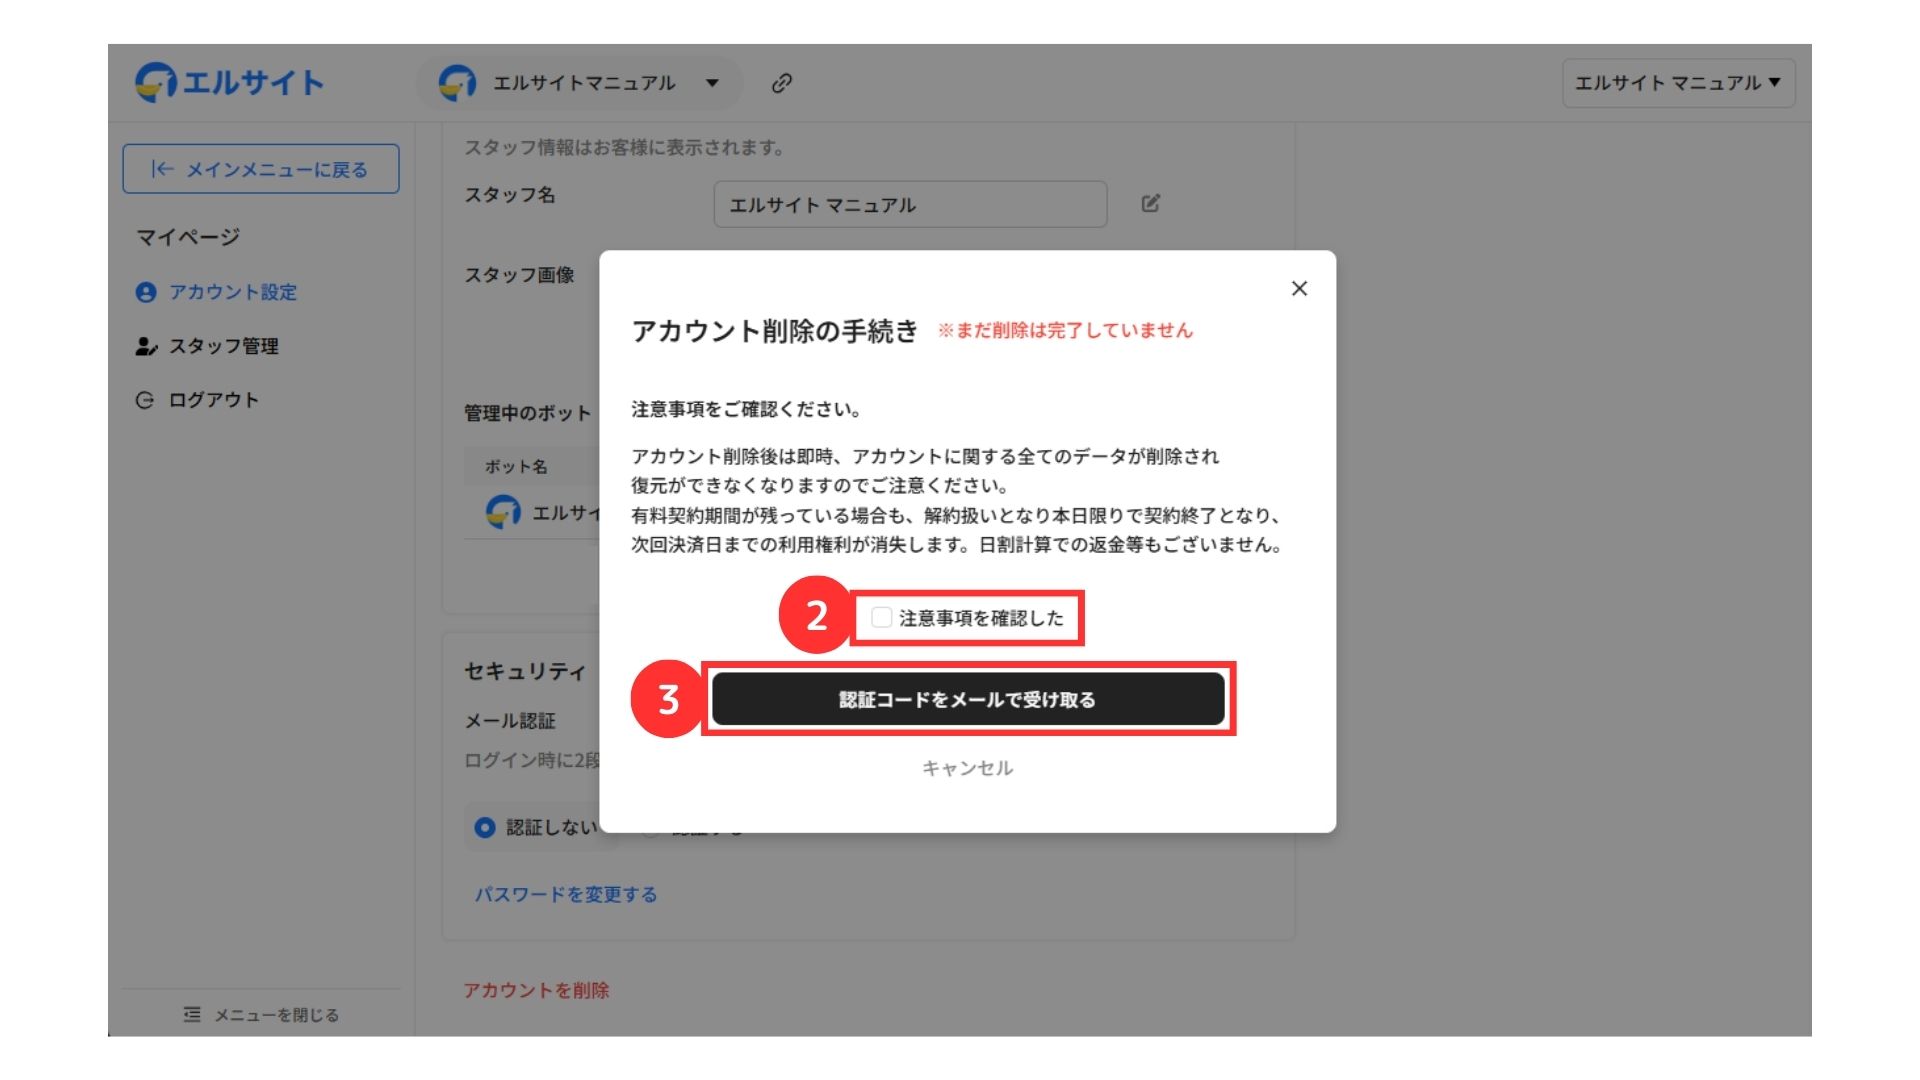Image resolution: width=1920 pixels, height=1080 pixels.
Task: Click the account settings person icon
Action: click(146, 292)
